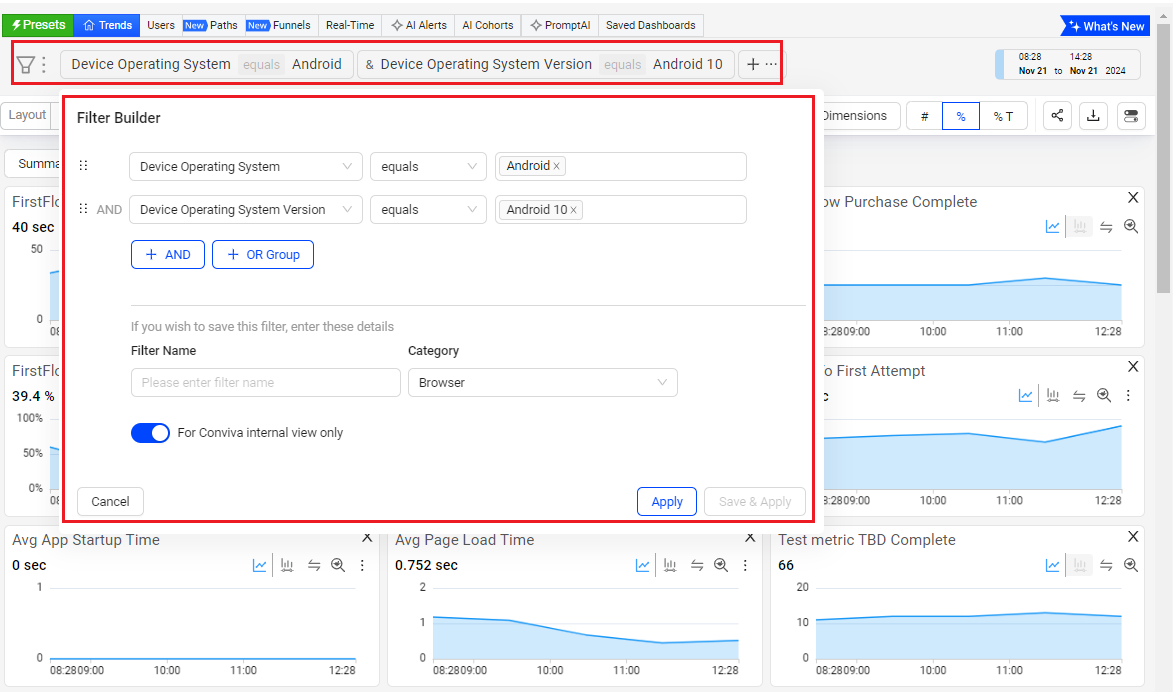Open the zoom magnifier on Avg Page Load Time

coord(721,565)
